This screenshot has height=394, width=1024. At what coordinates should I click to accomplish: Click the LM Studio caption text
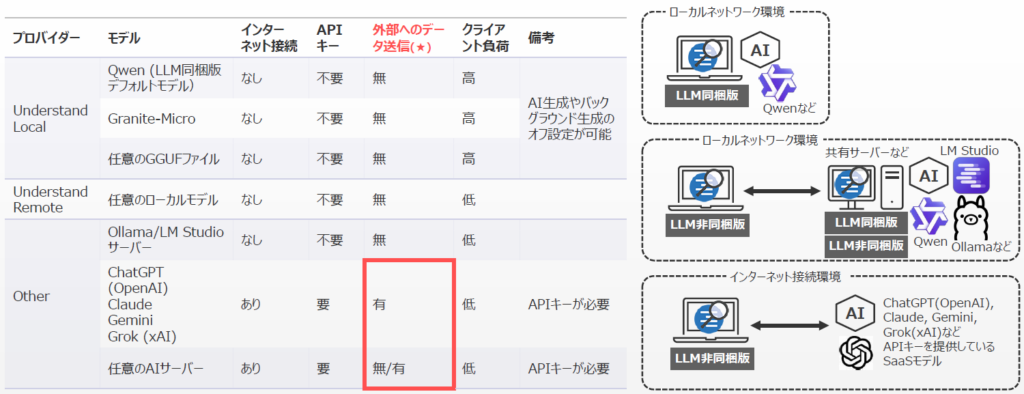pyautogui.click(x=969, y=151)
